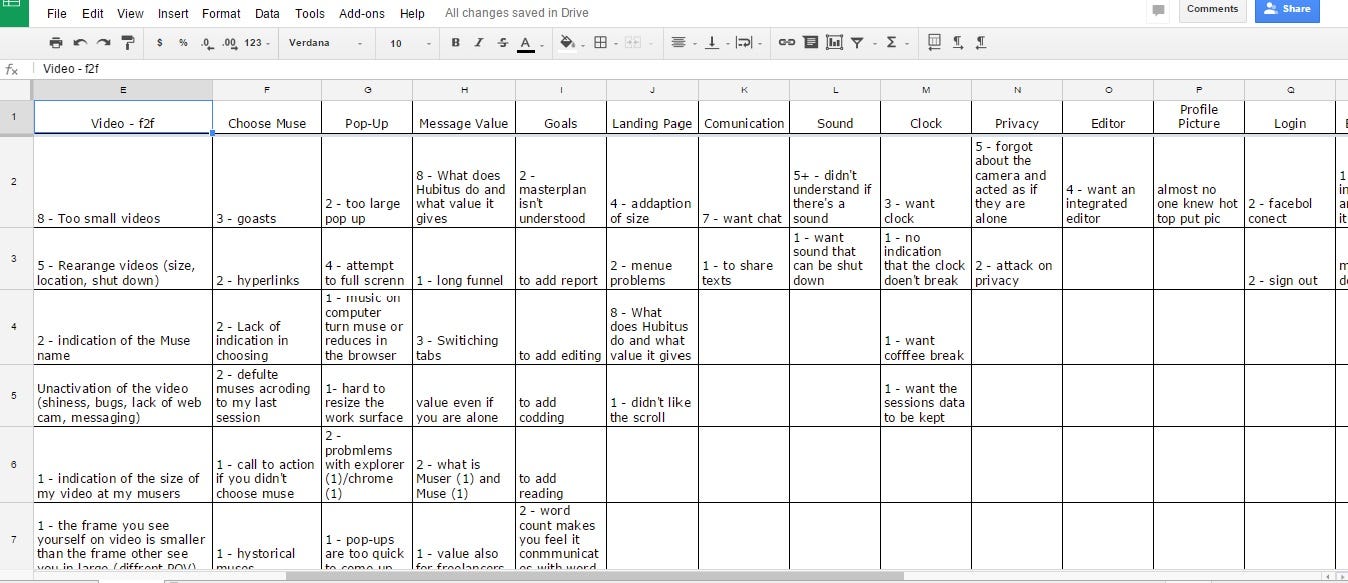Select the cell '2 - hyperlinks'
The height and width of the screenshot is (583, 1348).
267,259
